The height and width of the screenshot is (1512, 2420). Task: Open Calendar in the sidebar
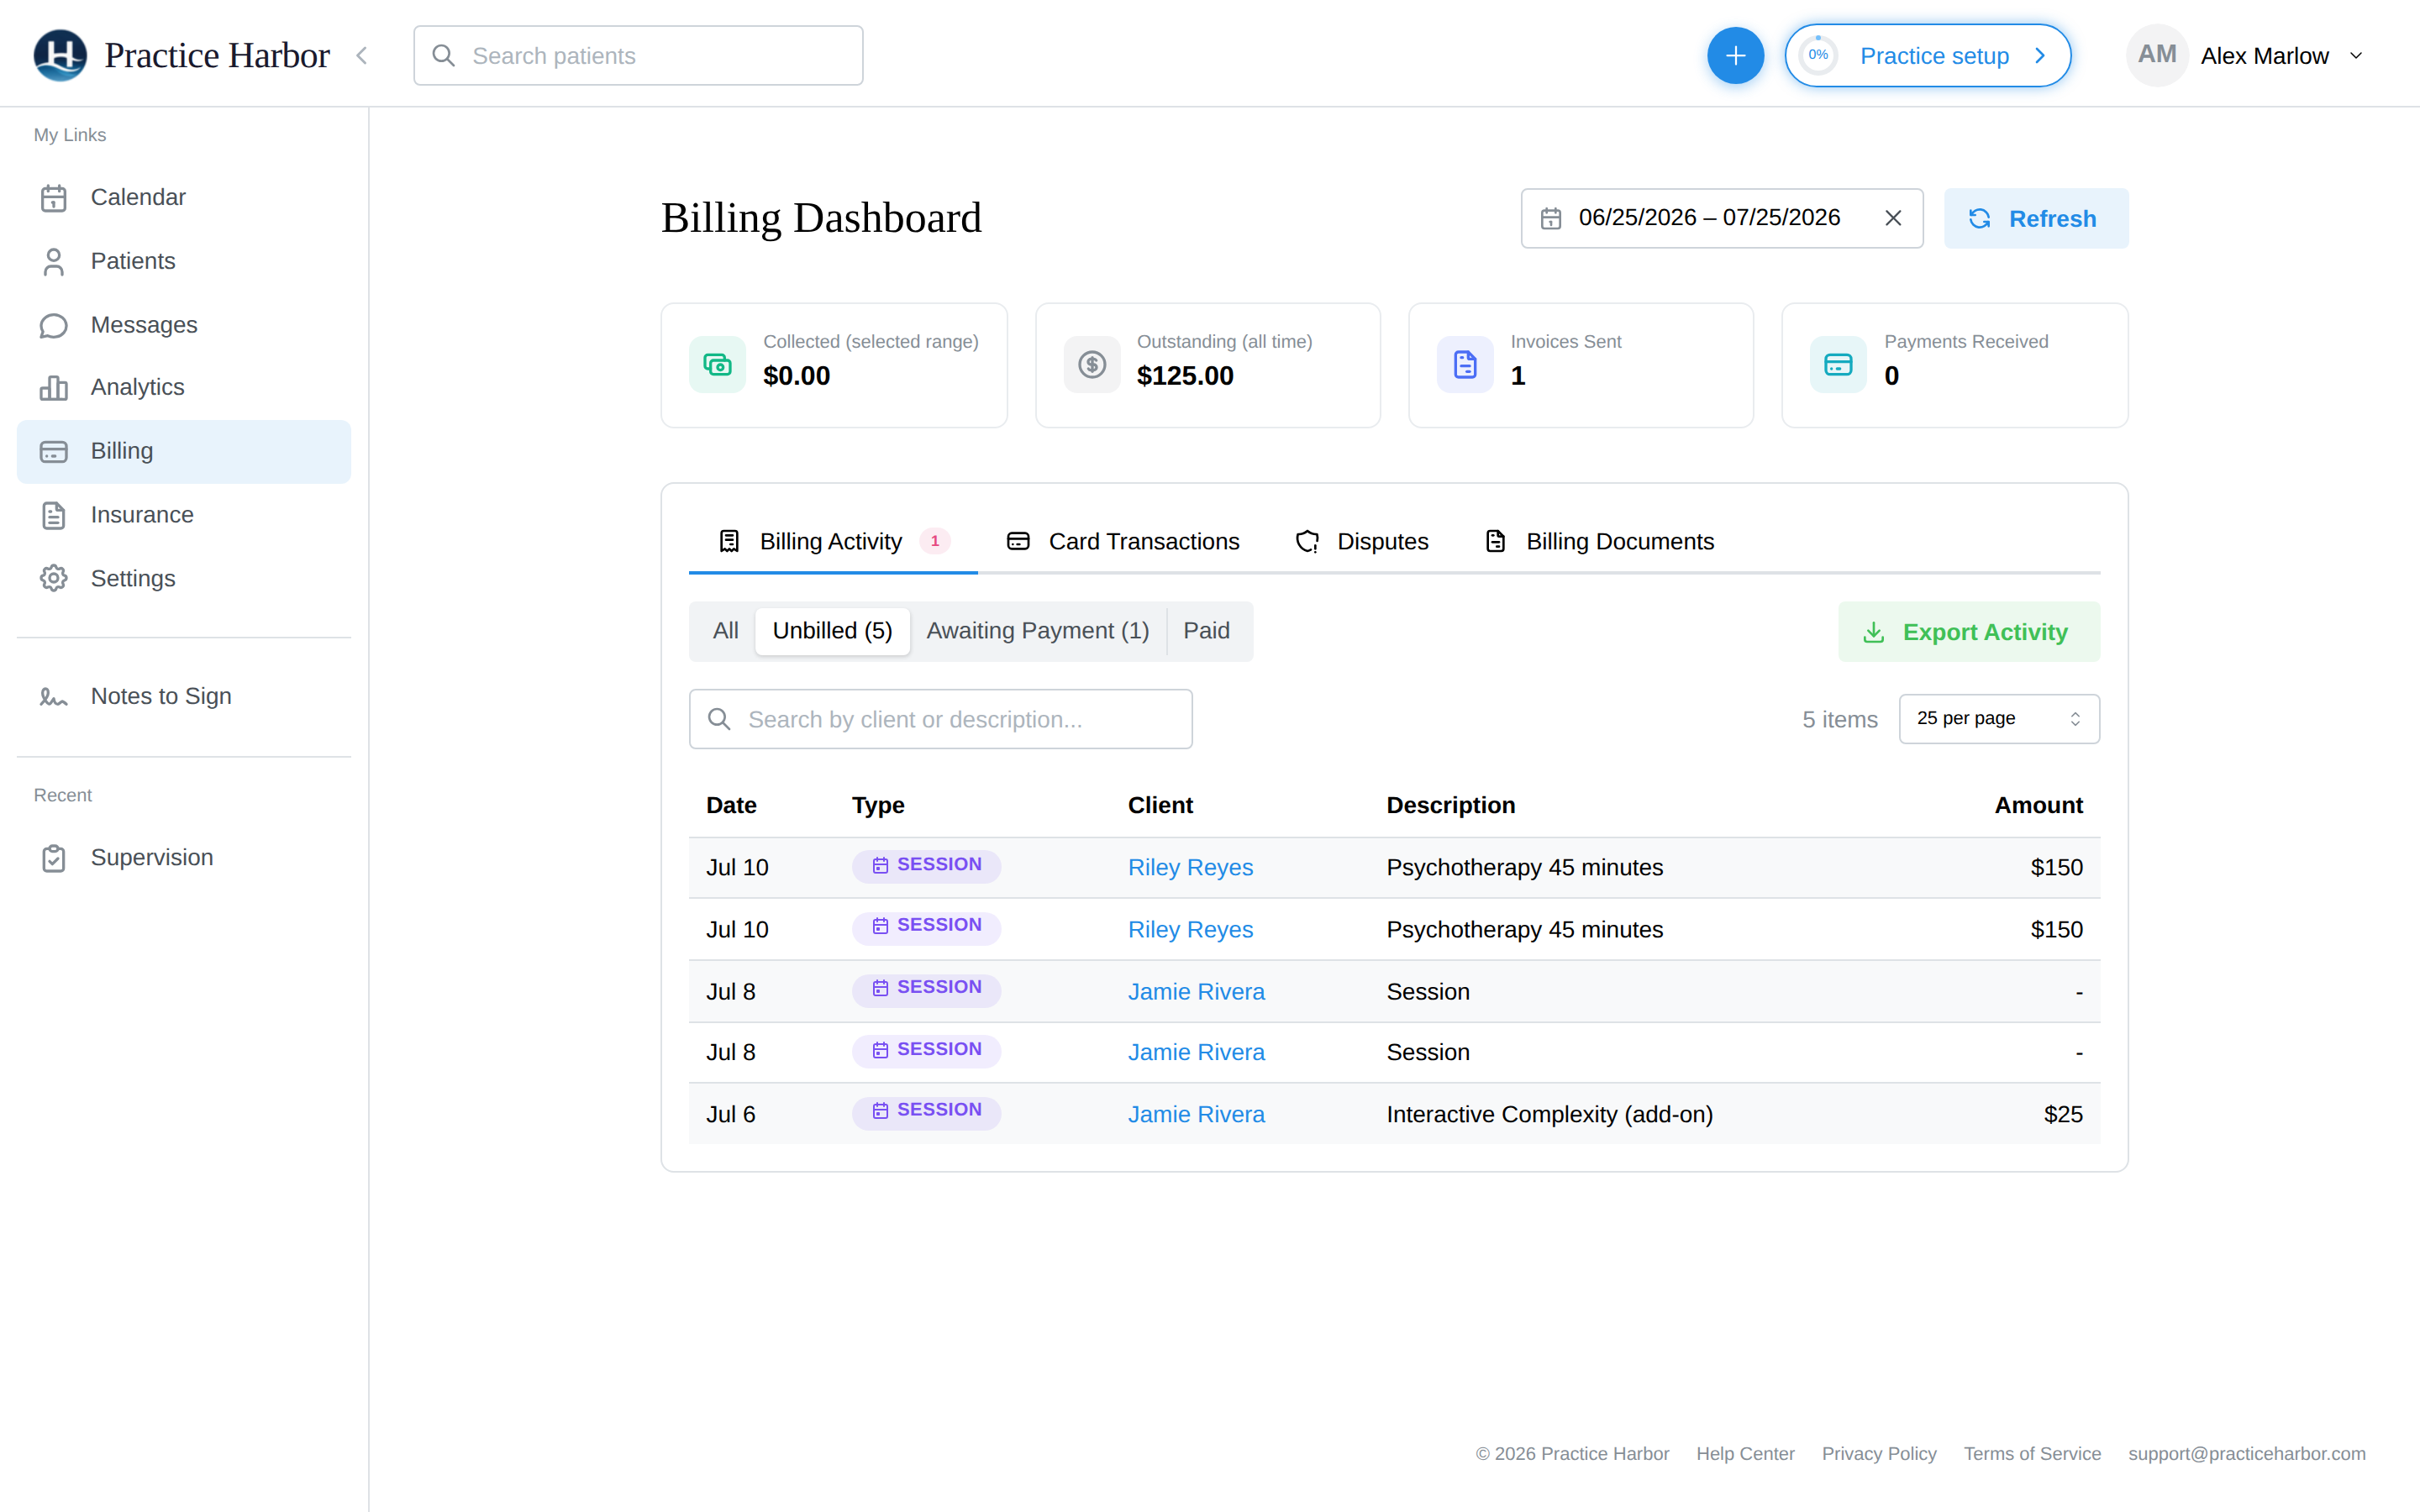click(x=184, y=197)
